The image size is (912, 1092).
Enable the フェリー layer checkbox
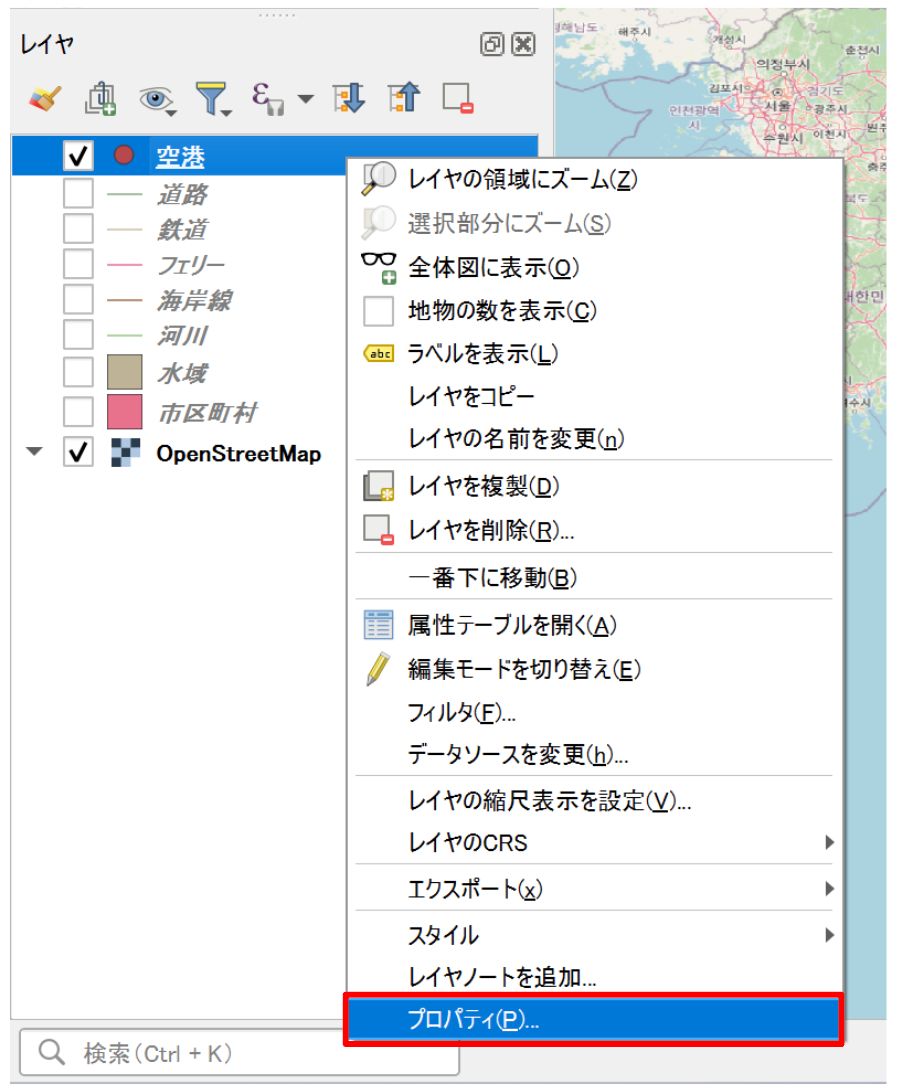[78, 264]
